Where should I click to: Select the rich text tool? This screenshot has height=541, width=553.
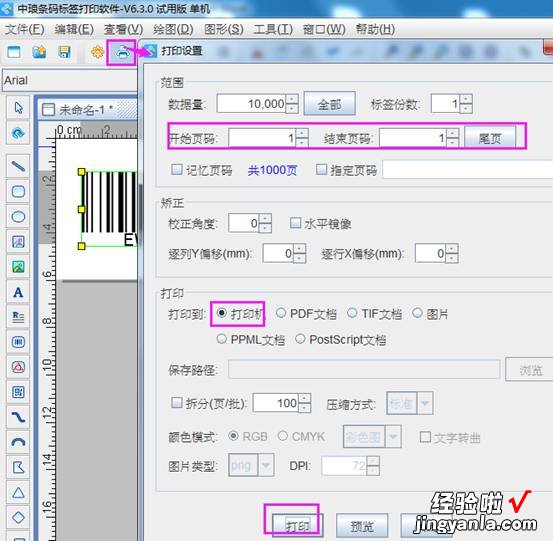click(x=18, y=317)
